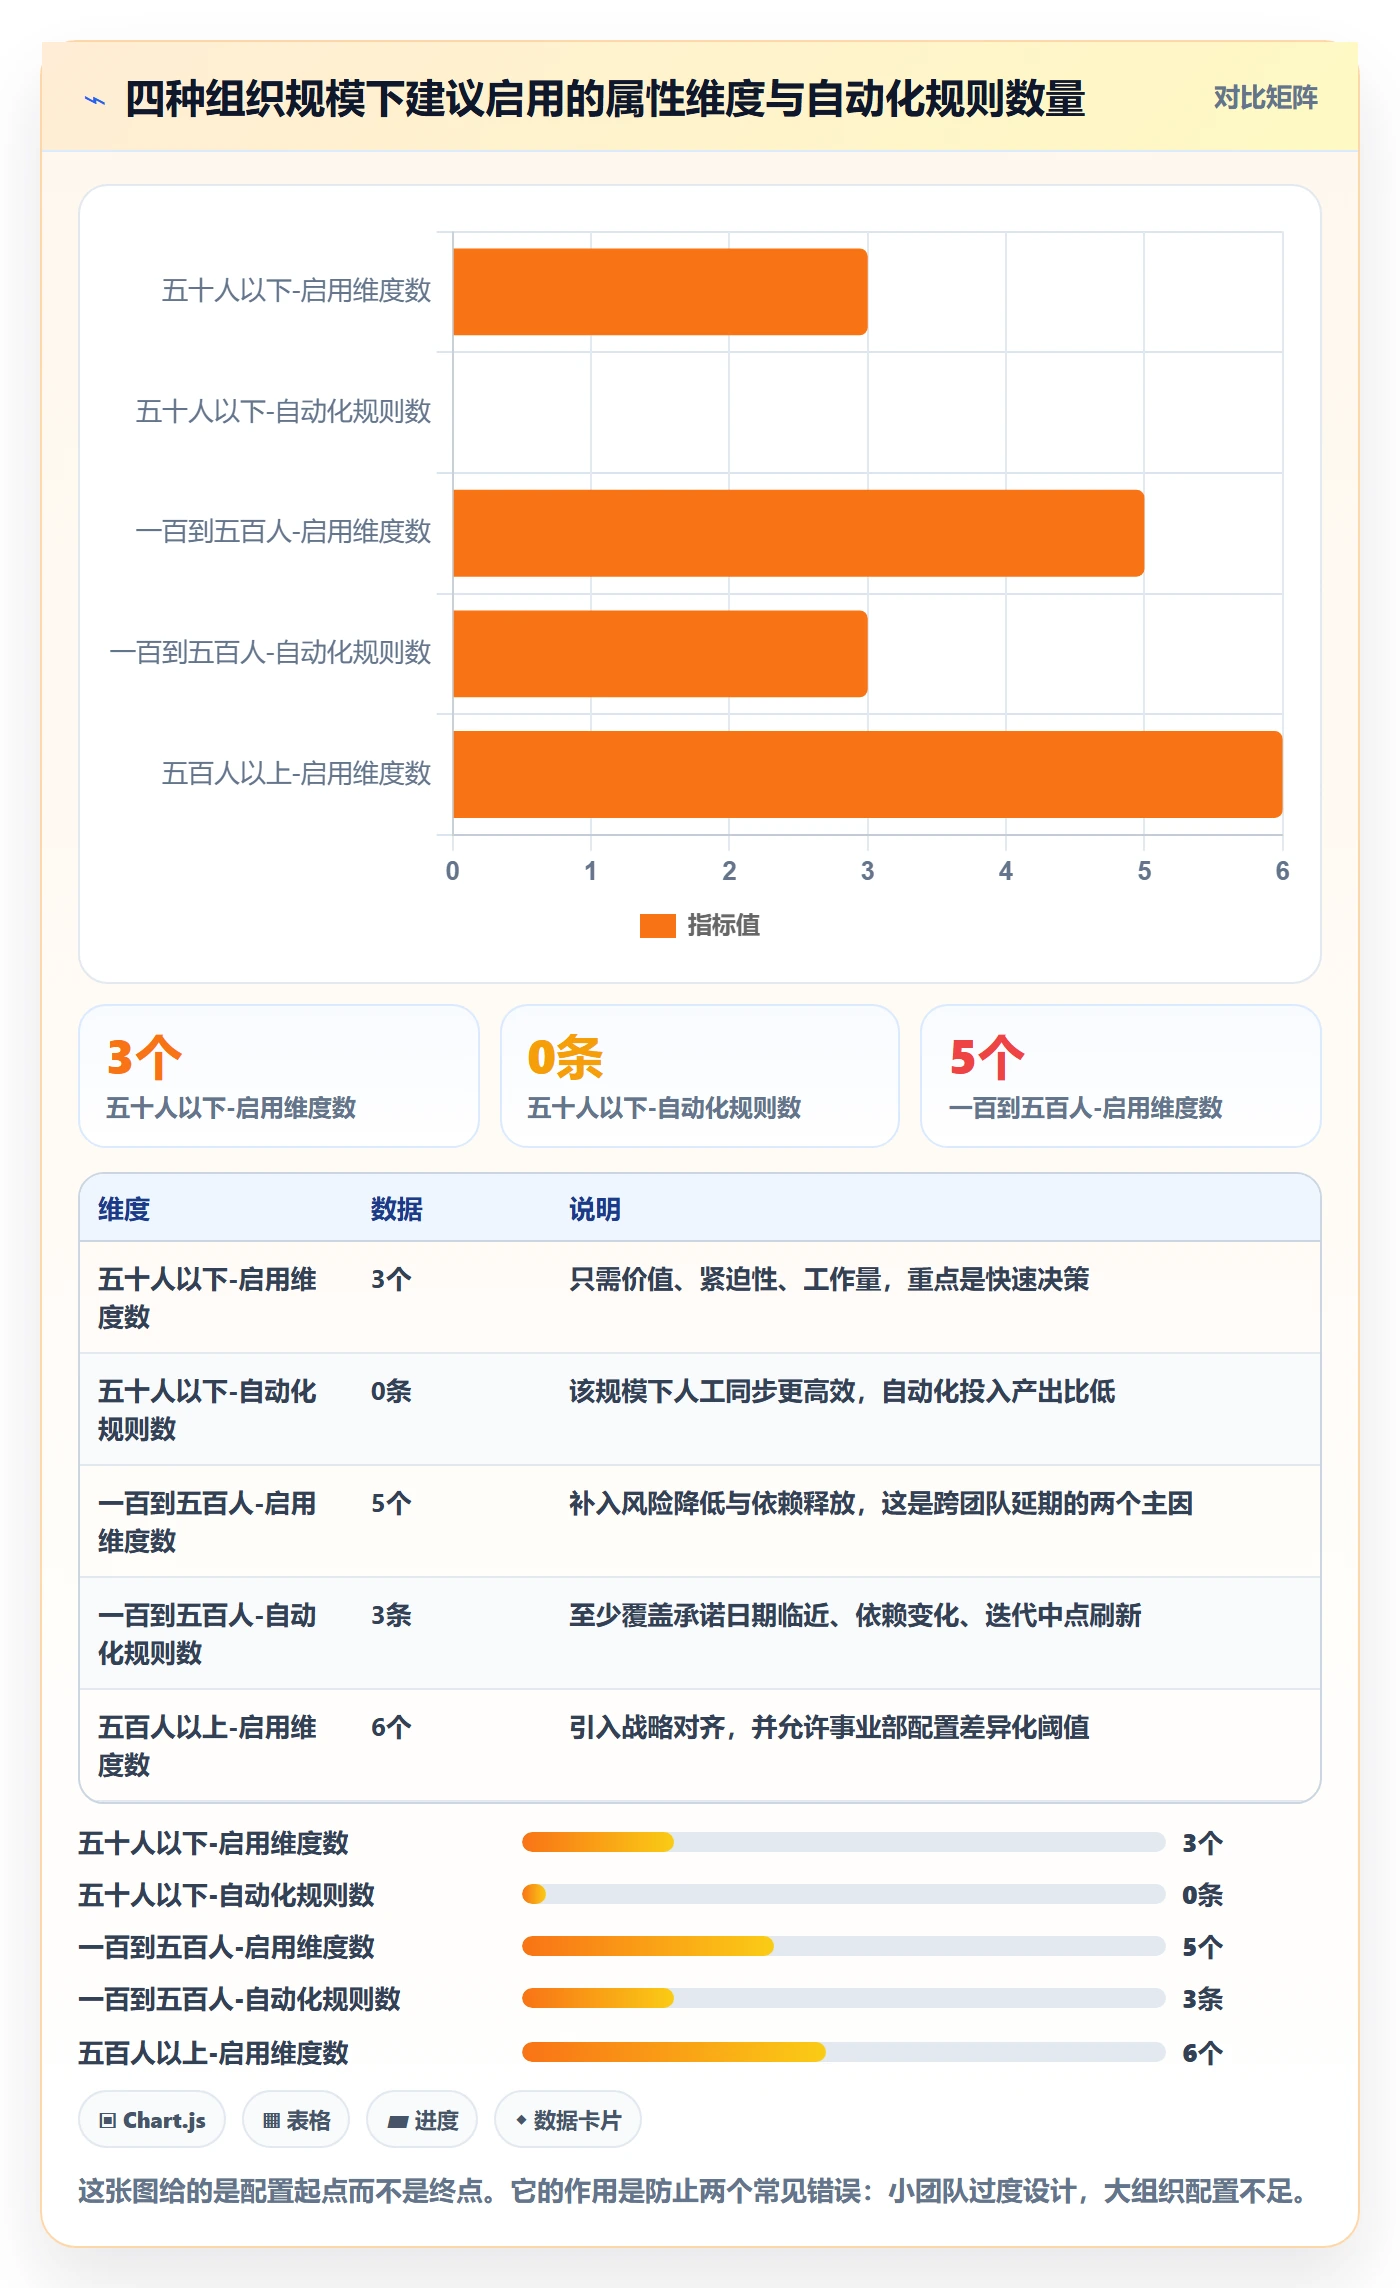
Task: Click the 数据 column header
Action: [397, 1209]
